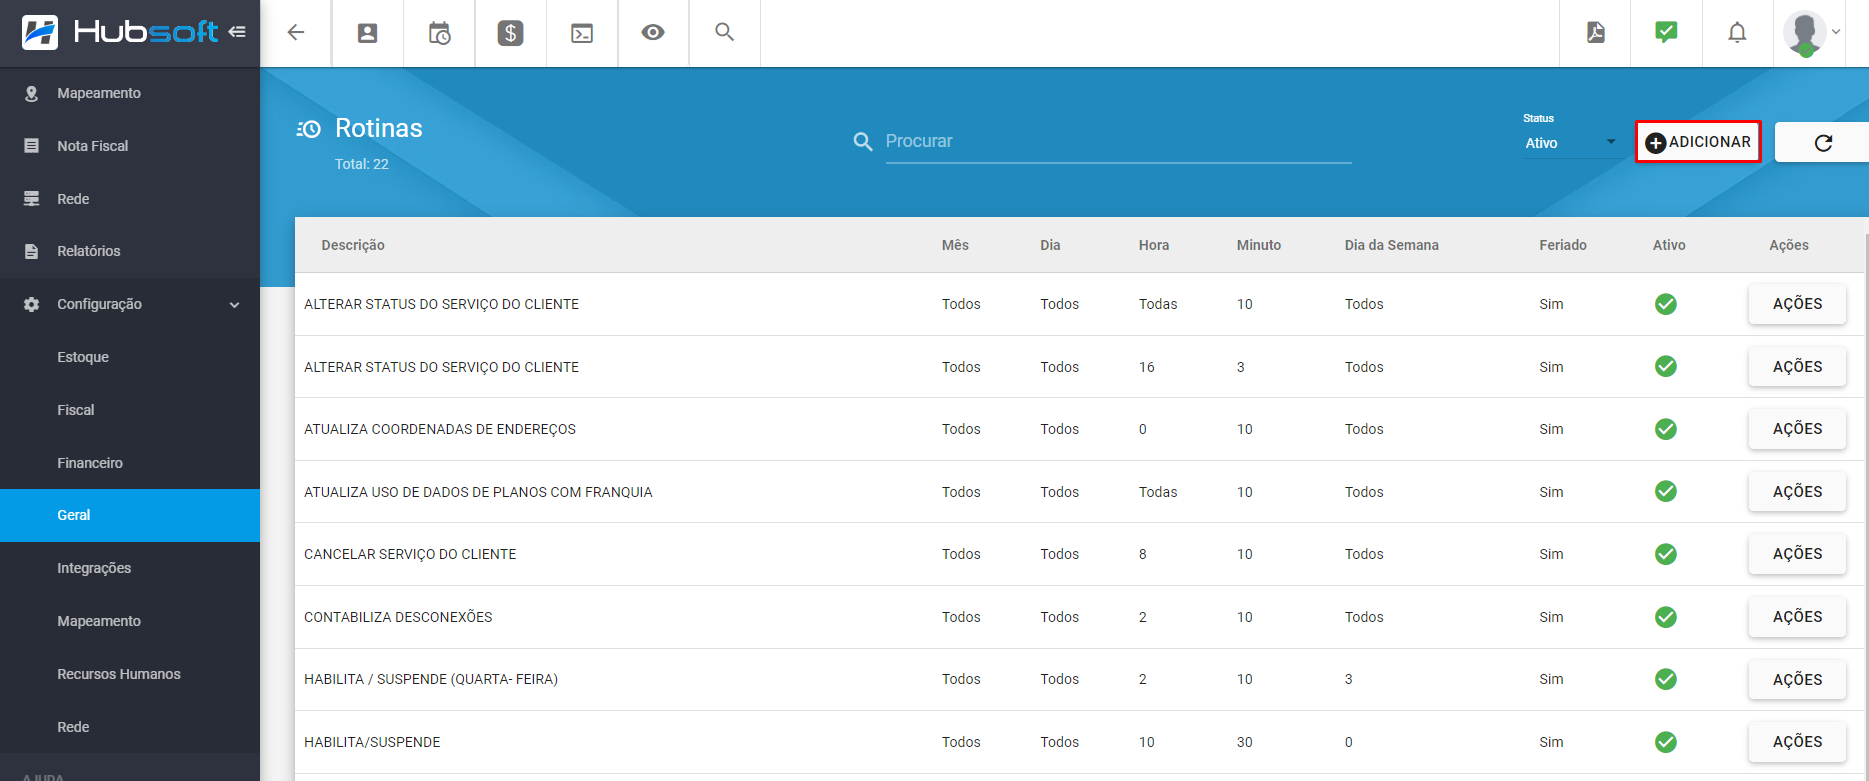Screen dimensions: 1869x781
Task: Open AÇÕES menu for HABILITA/SUSPENDE row
Action: click(1797, 742)
